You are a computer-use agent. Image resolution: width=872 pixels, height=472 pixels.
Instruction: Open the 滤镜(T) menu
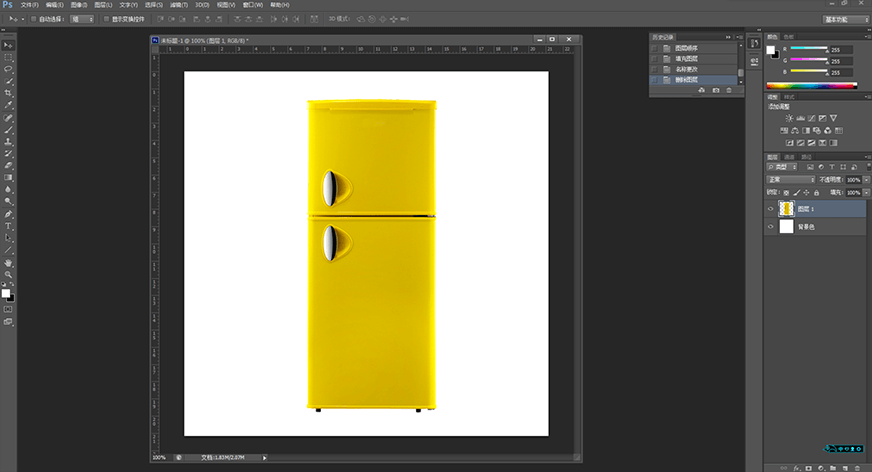tap(179, 5)
